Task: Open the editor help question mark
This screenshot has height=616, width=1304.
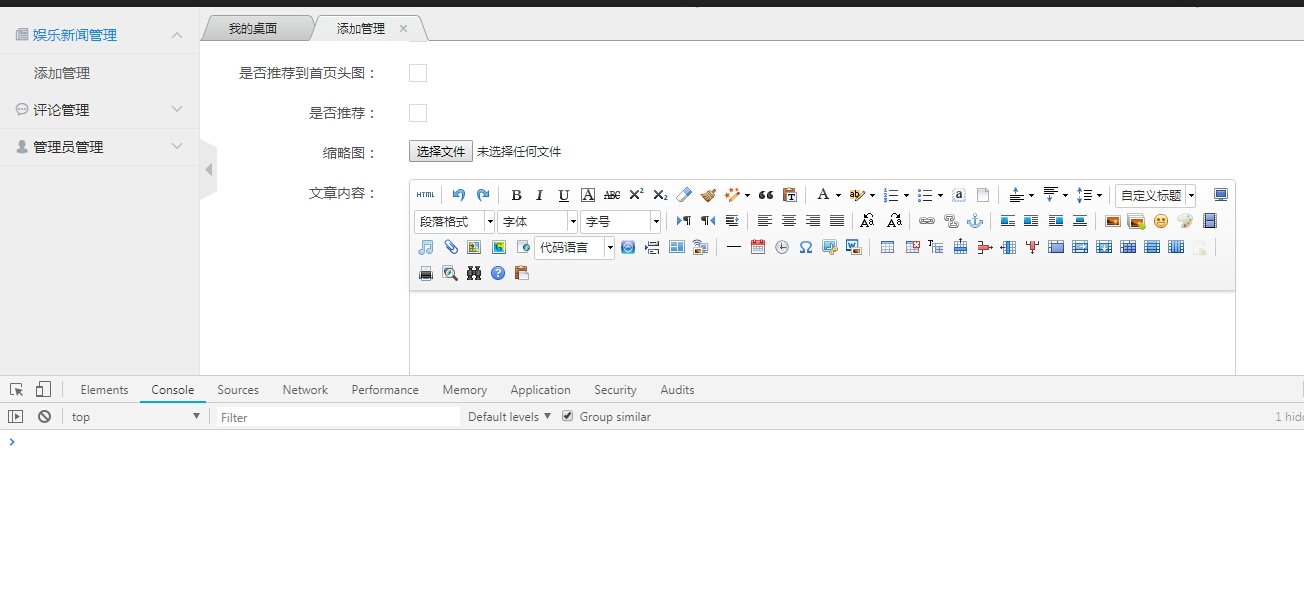Action: pyautogui.click(x=498, y=273)
